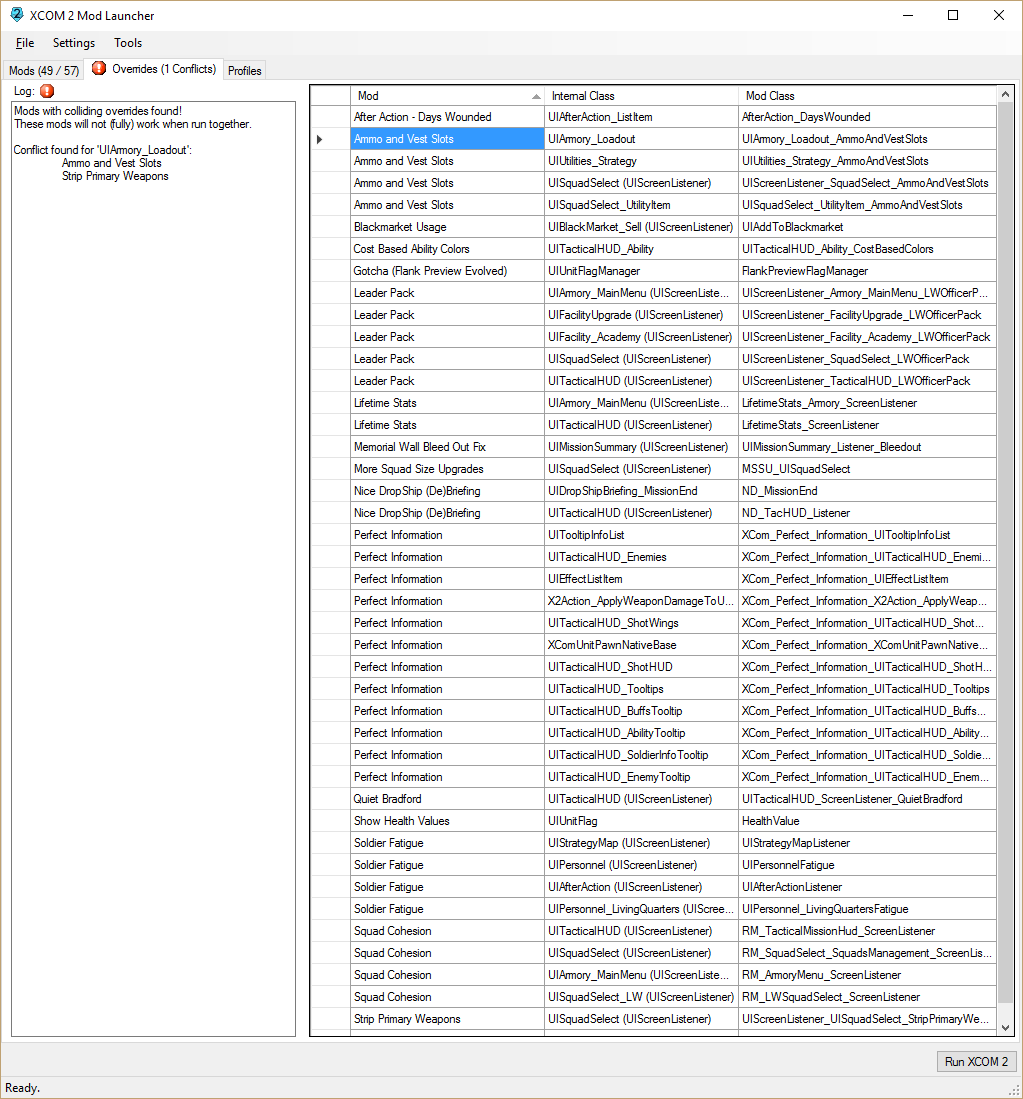Select the 'UITacticalHUD_BuffsTooltip' cell
1023x1099 pixels.
tap(641, 711)
